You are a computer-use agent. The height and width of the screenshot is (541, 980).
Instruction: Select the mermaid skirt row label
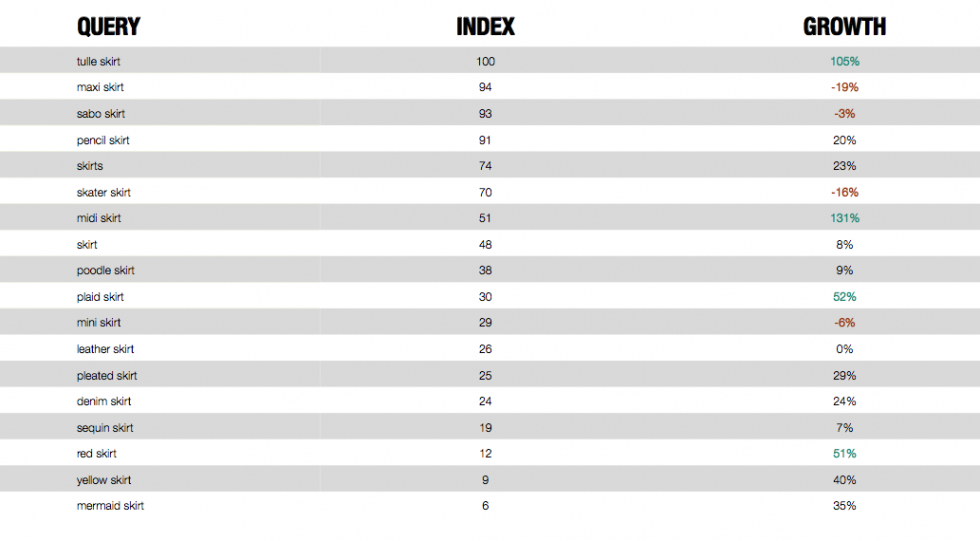(110, 506)
